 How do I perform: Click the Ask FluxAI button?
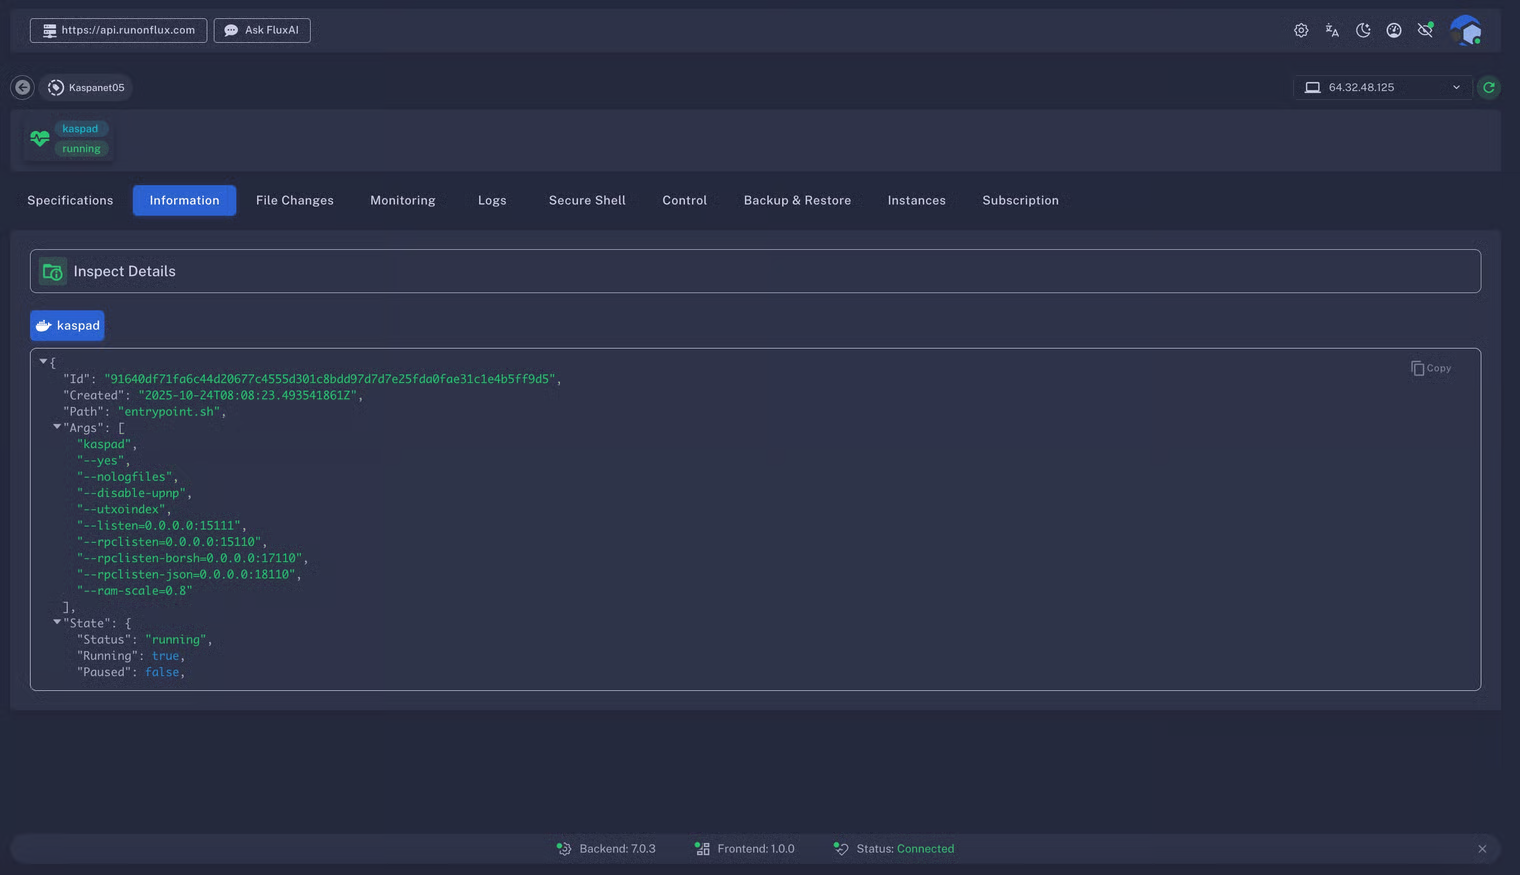coord(262,31)
